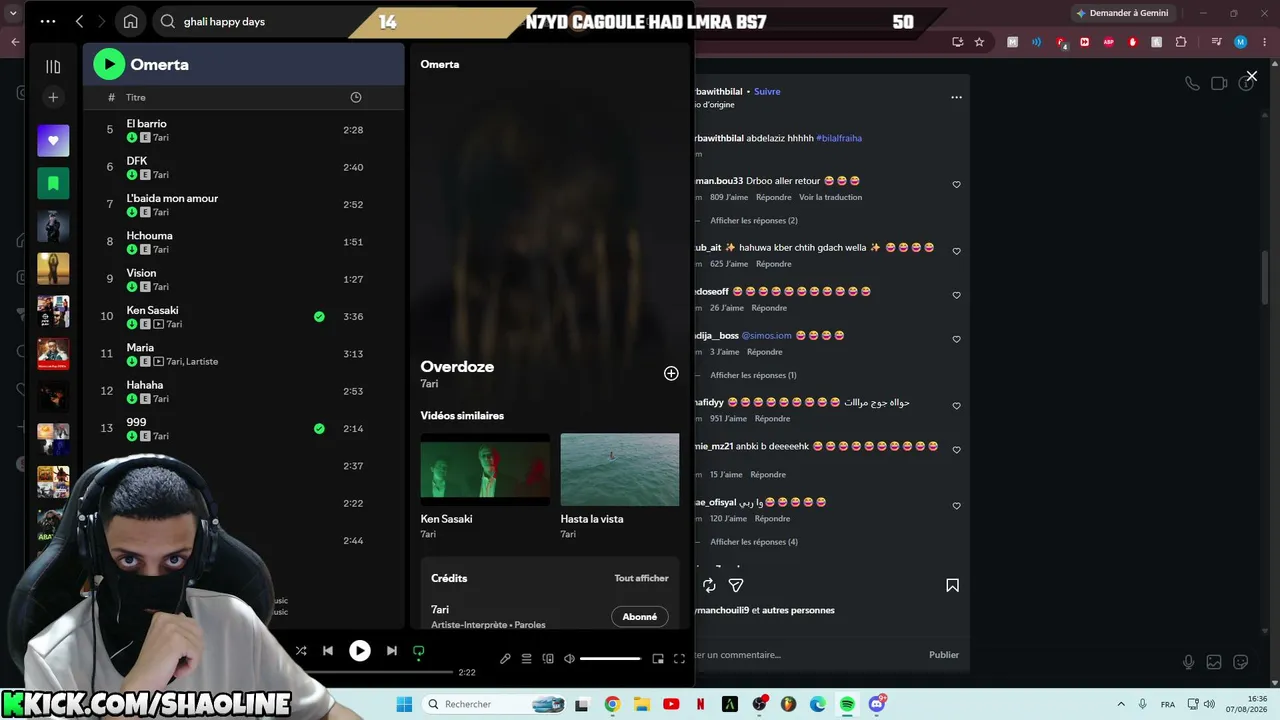Open connect to a device panel
This screenshot has height=720, width=1280.
[x=548, y=659]
